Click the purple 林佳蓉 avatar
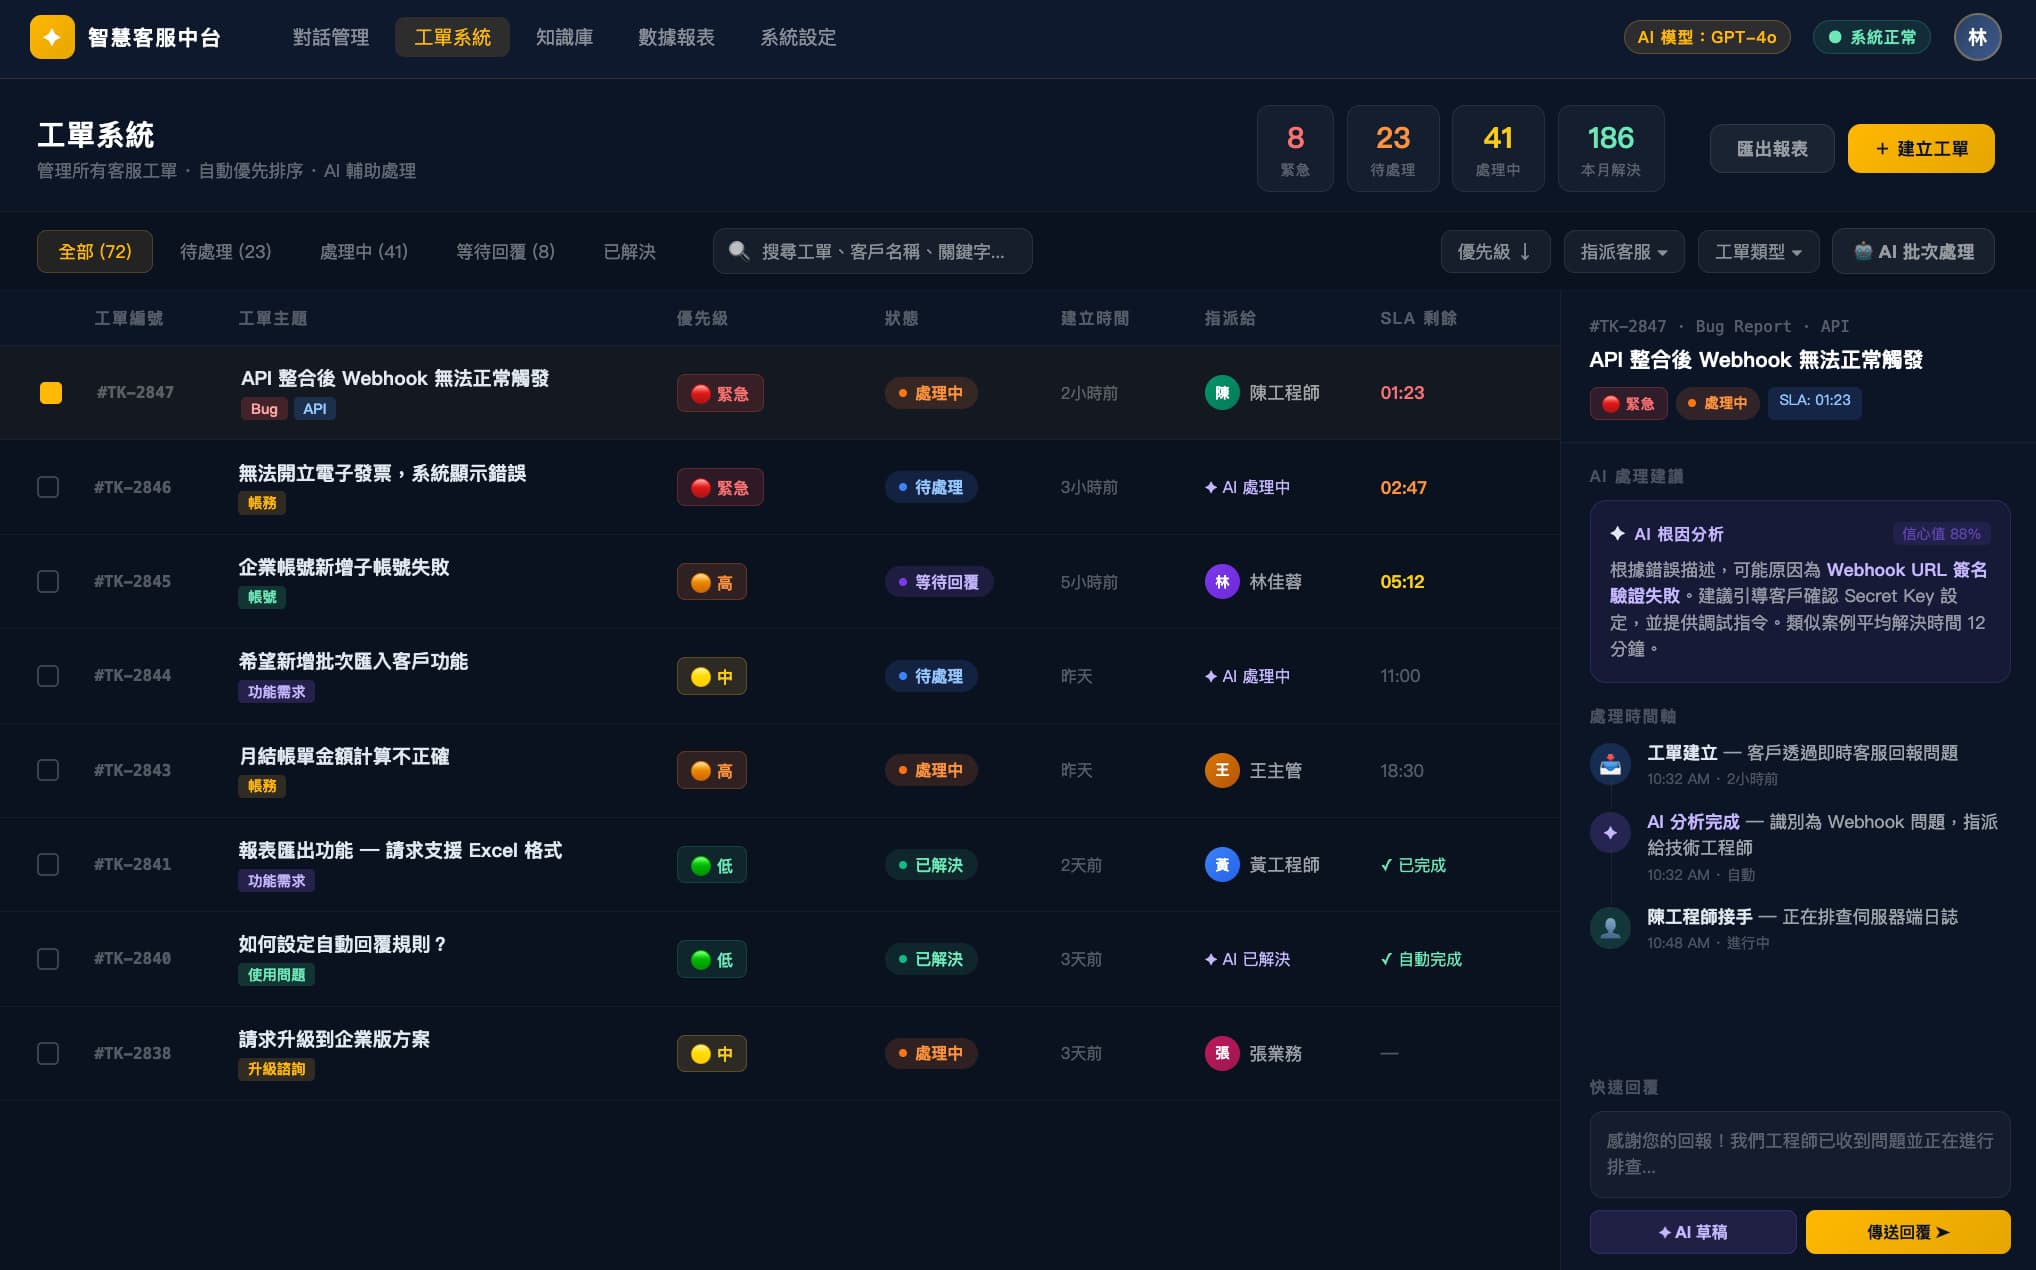The width and height of the screenshot is (2036, 1270). click(x=1221, y=582)
